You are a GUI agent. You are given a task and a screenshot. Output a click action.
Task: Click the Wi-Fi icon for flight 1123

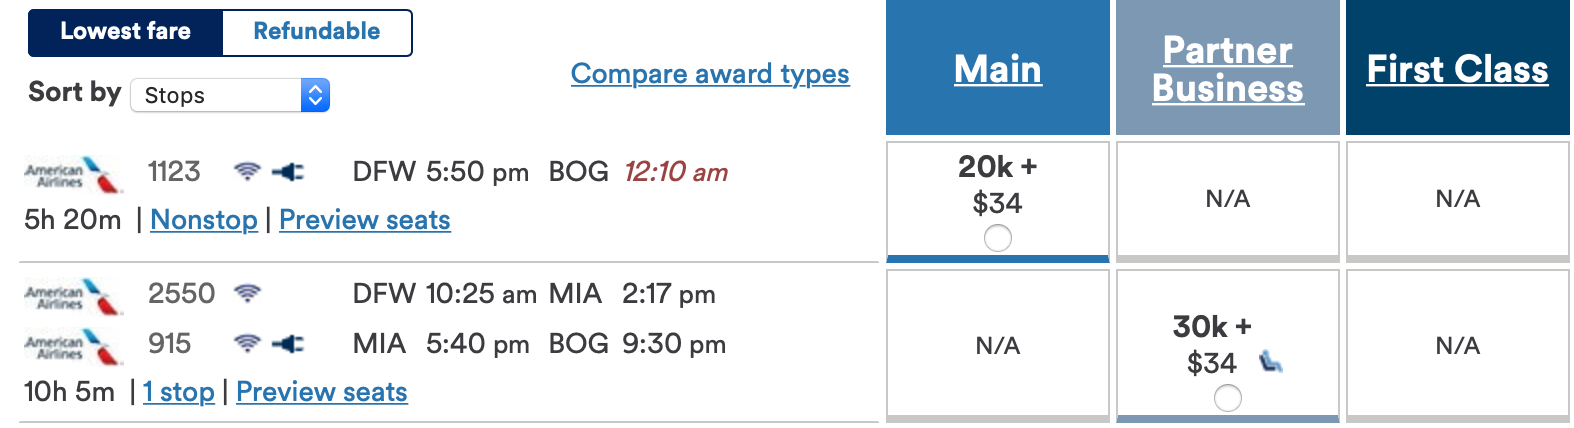[x=247, y=172]
